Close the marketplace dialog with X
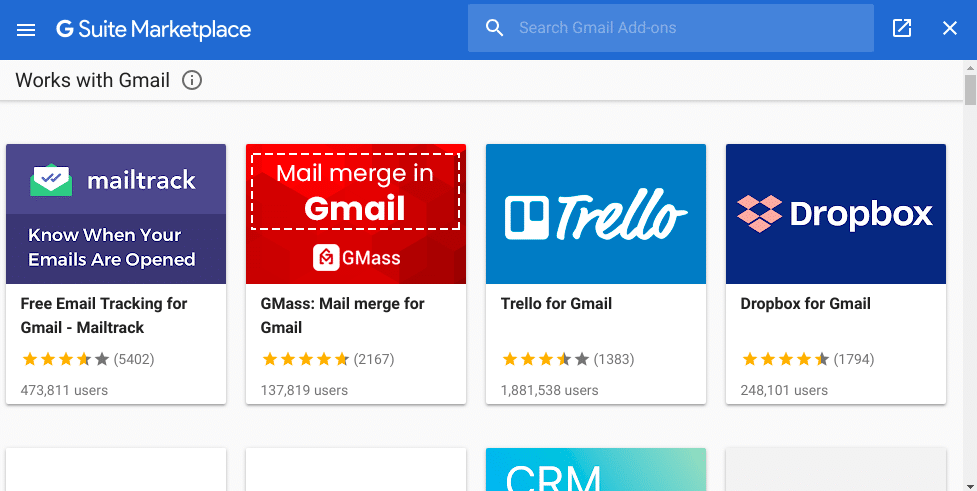Screen dimensions: 977x491 [950, 28]
